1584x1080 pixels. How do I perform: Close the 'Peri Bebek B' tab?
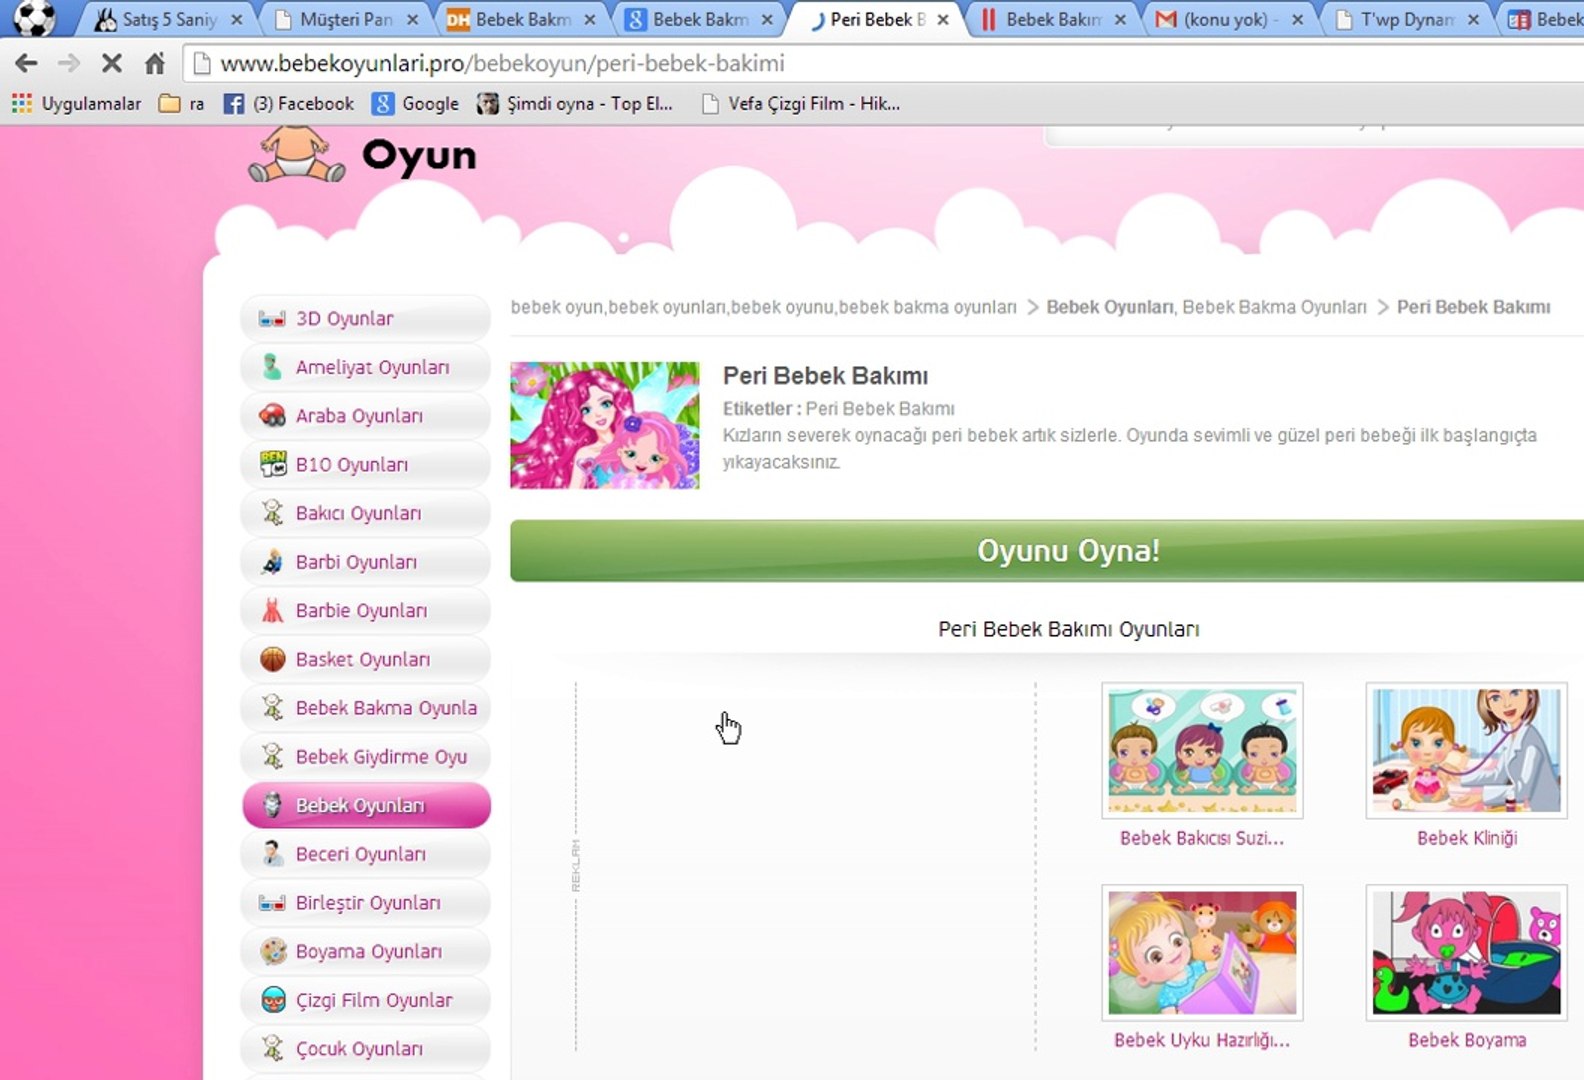[943, 19]
